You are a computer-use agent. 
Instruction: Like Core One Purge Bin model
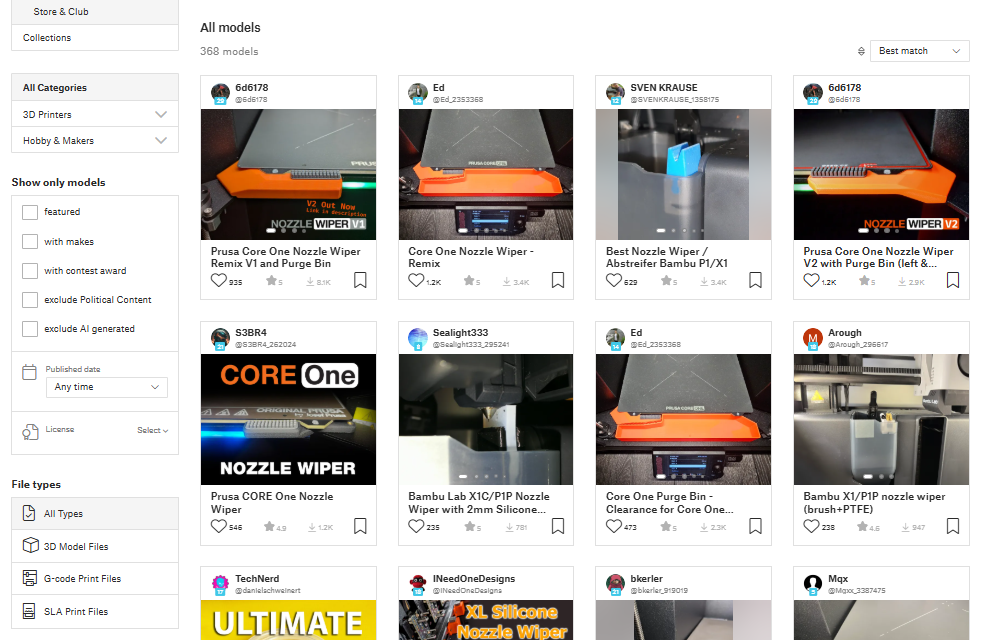614,526
